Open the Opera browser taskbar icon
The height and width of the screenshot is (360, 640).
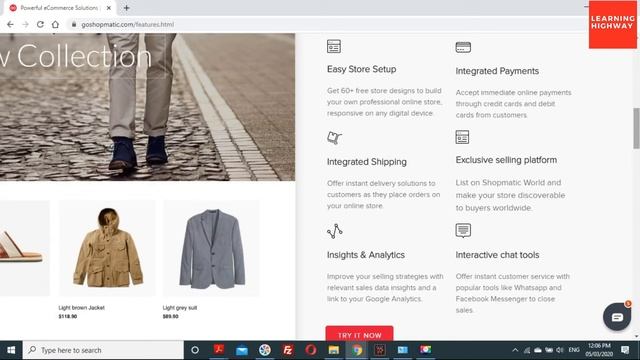311,350
